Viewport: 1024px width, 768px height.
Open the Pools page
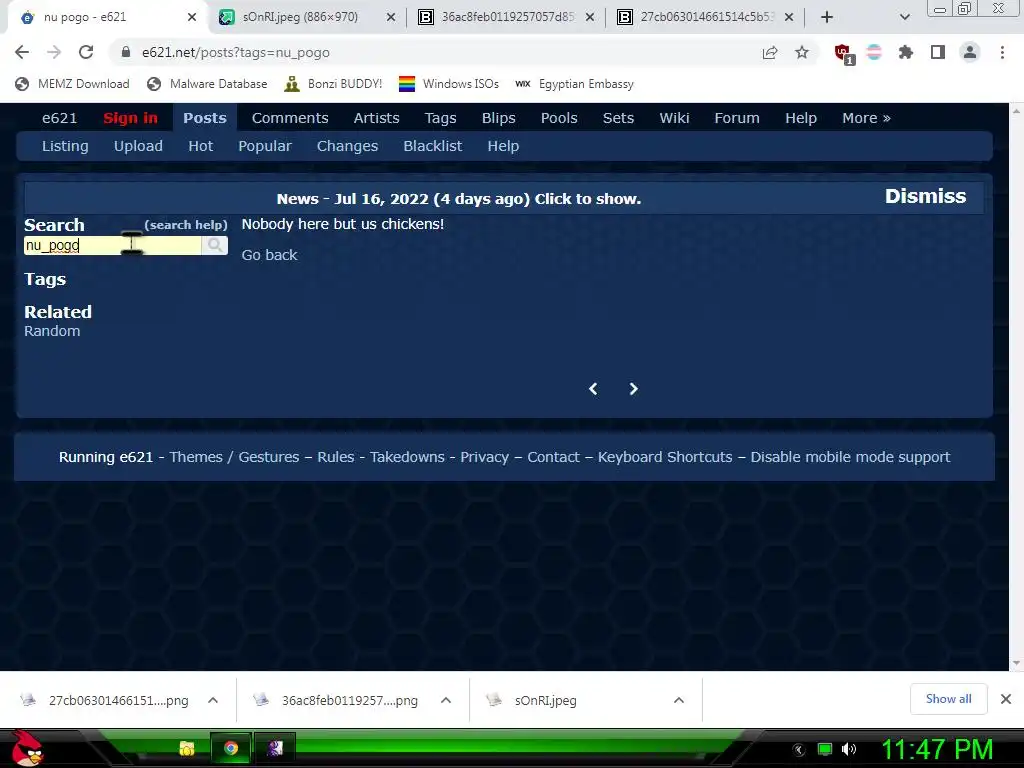pyautogui.click(x=559, y=118)
